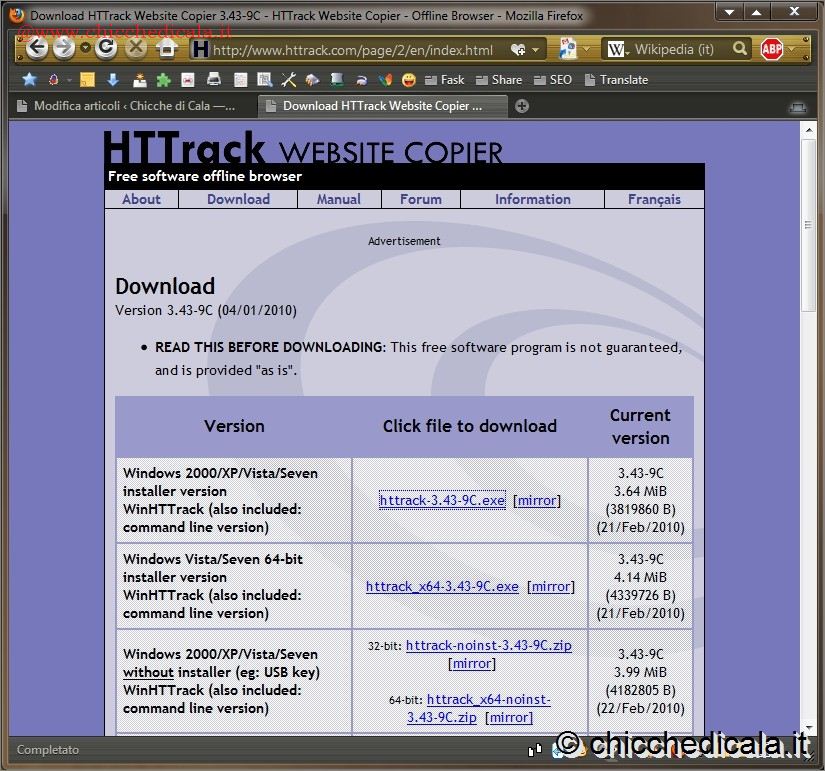Open the Adblock Plus ABP icon

[771, 49]
